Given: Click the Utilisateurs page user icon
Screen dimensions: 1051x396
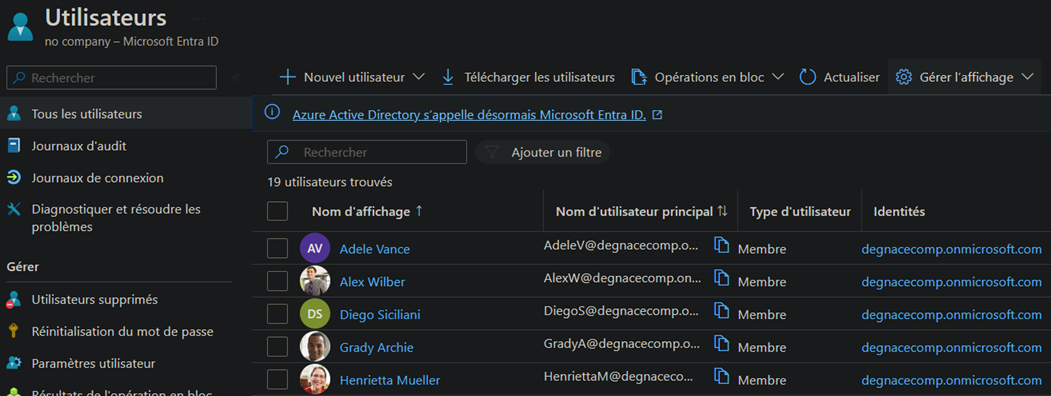Looking at the screenshot, I should coord(21,27).
